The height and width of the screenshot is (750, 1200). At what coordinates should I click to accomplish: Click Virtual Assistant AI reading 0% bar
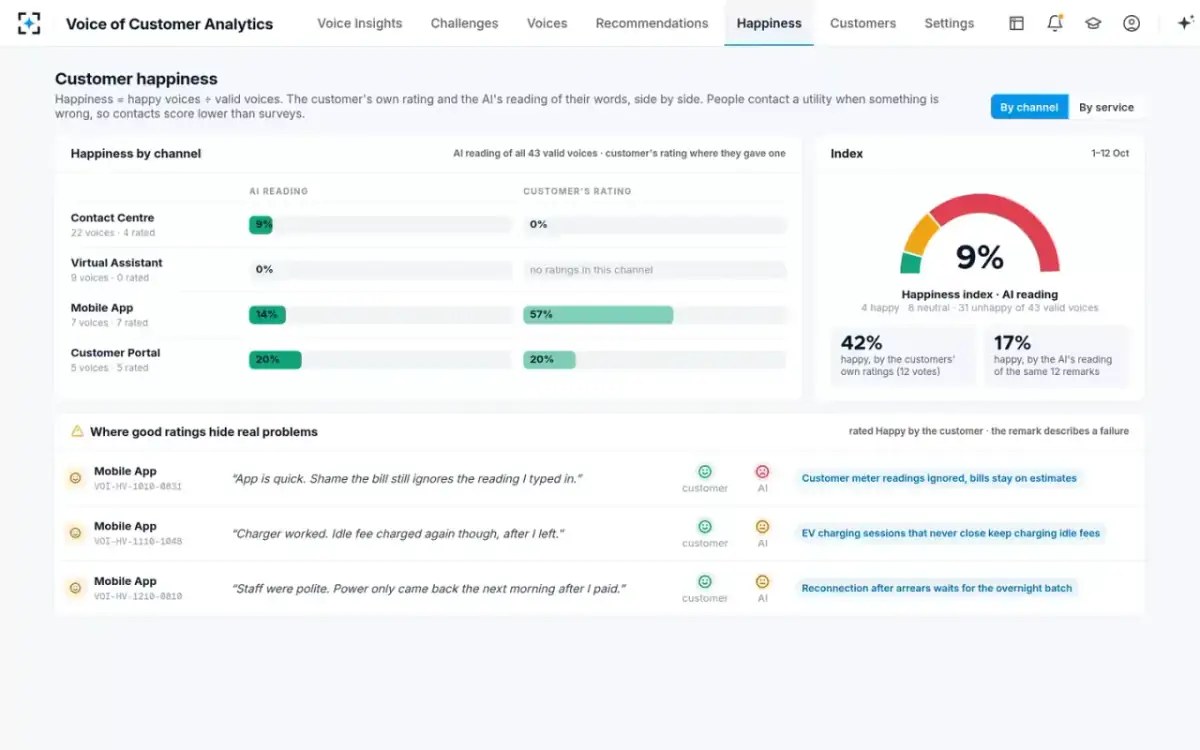380,270
